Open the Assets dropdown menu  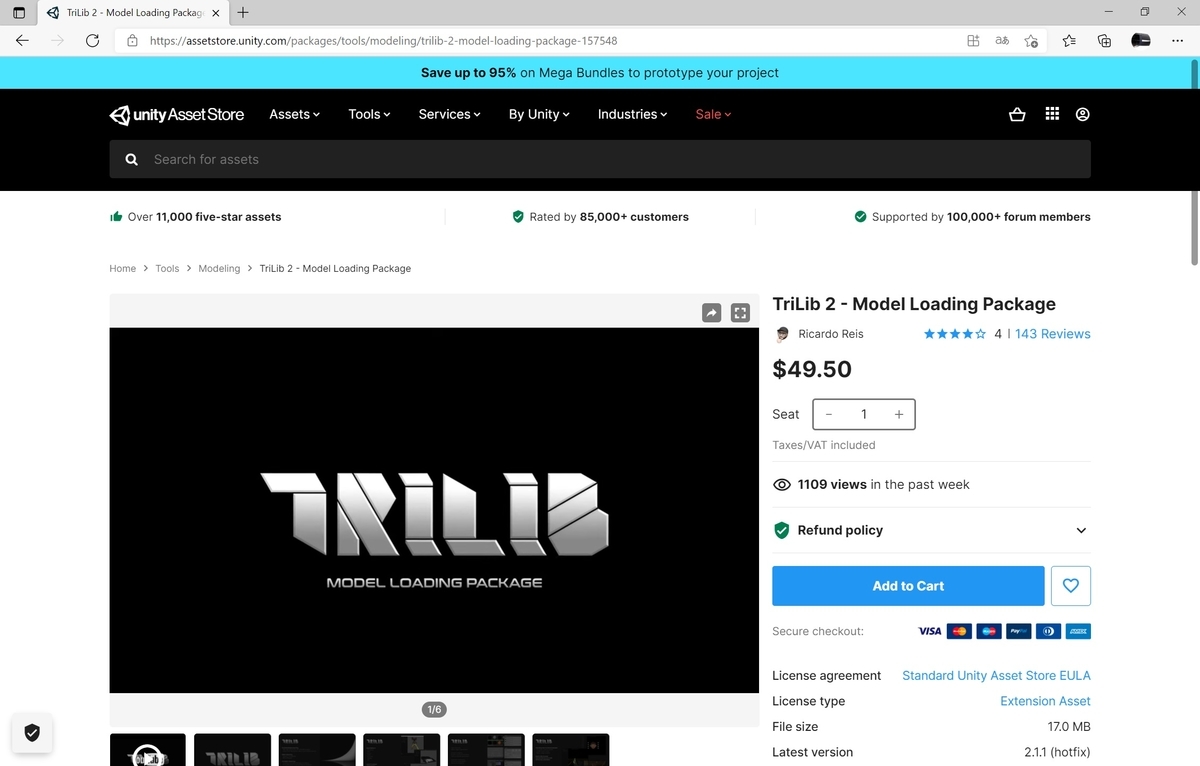pos(294,114)
